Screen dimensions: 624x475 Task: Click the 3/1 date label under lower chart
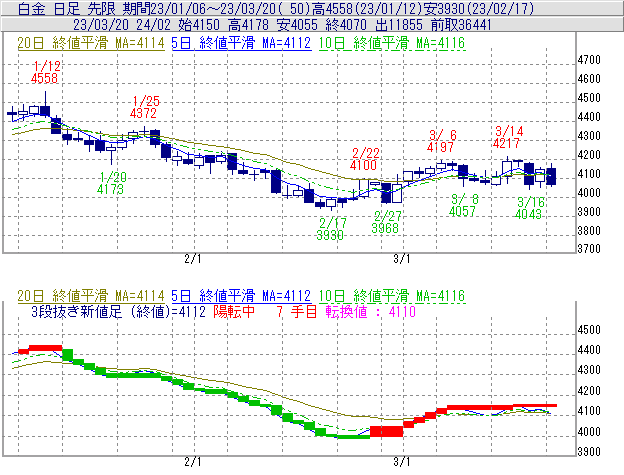(402, 462)
